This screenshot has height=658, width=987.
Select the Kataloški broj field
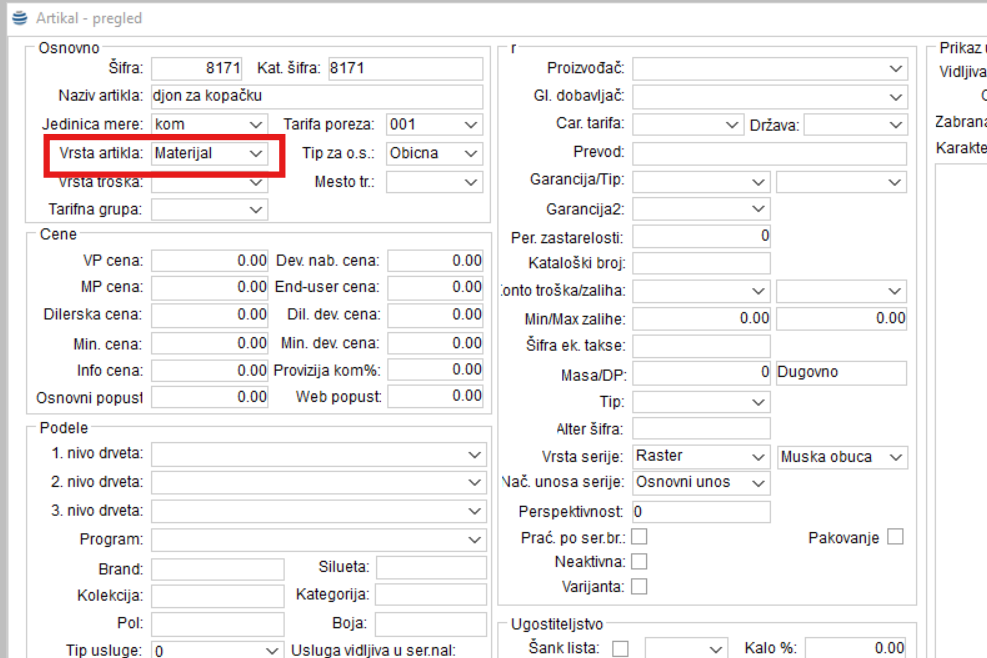[x=701, y=264]
